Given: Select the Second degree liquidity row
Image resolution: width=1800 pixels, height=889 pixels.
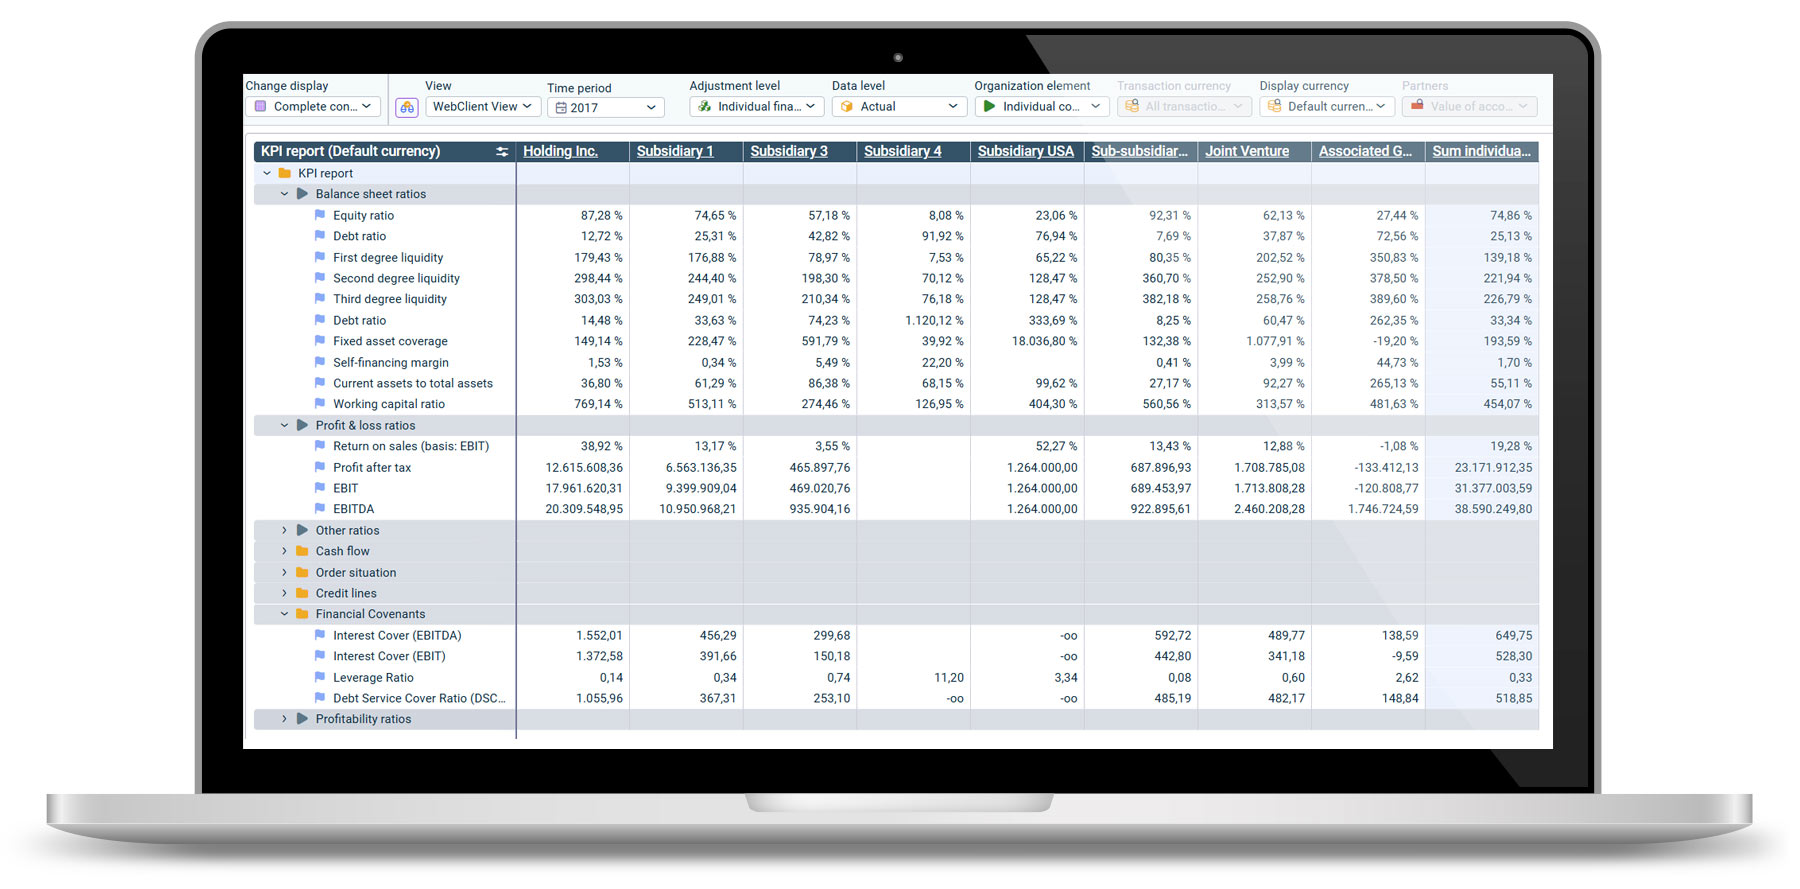Looking at the screenshot, I should [x=896, y=278].
